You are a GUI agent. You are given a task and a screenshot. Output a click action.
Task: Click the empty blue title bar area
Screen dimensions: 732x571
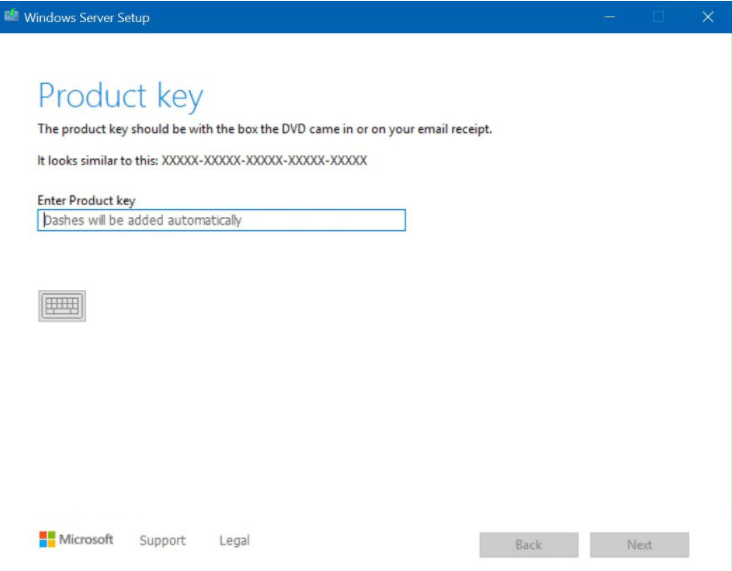(380, 17)
